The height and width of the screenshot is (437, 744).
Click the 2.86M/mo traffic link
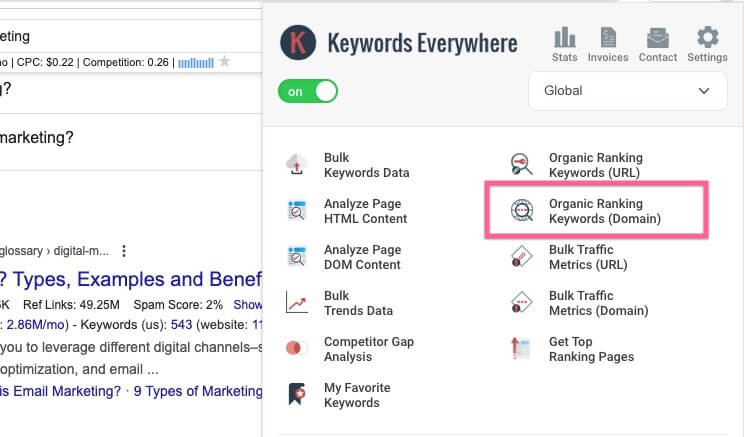click(35, 325)
